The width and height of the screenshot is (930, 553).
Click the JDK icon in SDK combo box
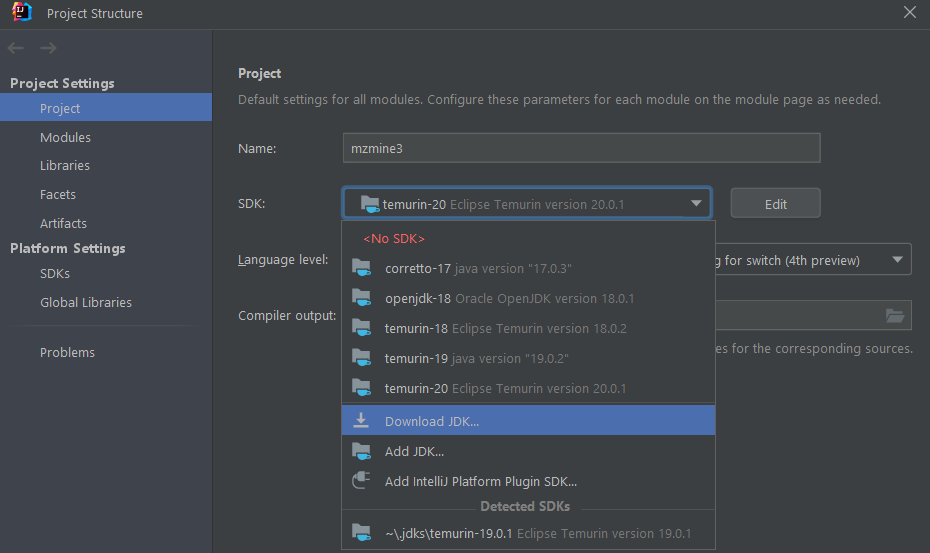coord(370,204)
